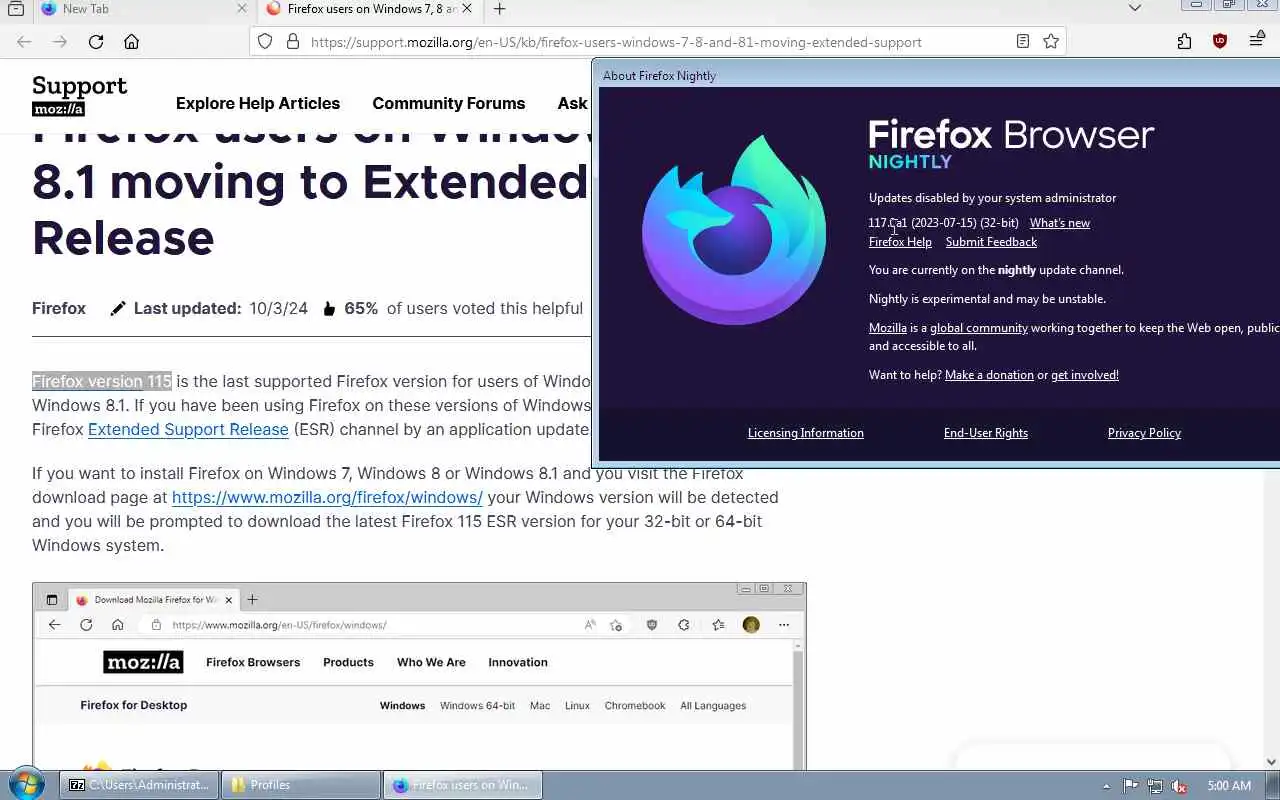Viewport: 1280px width, 800px height.
Task: Switch to the 7-Zip C:\Users\Administrator taskbar window
Action: pyautogui.click(x=140, y=785)
